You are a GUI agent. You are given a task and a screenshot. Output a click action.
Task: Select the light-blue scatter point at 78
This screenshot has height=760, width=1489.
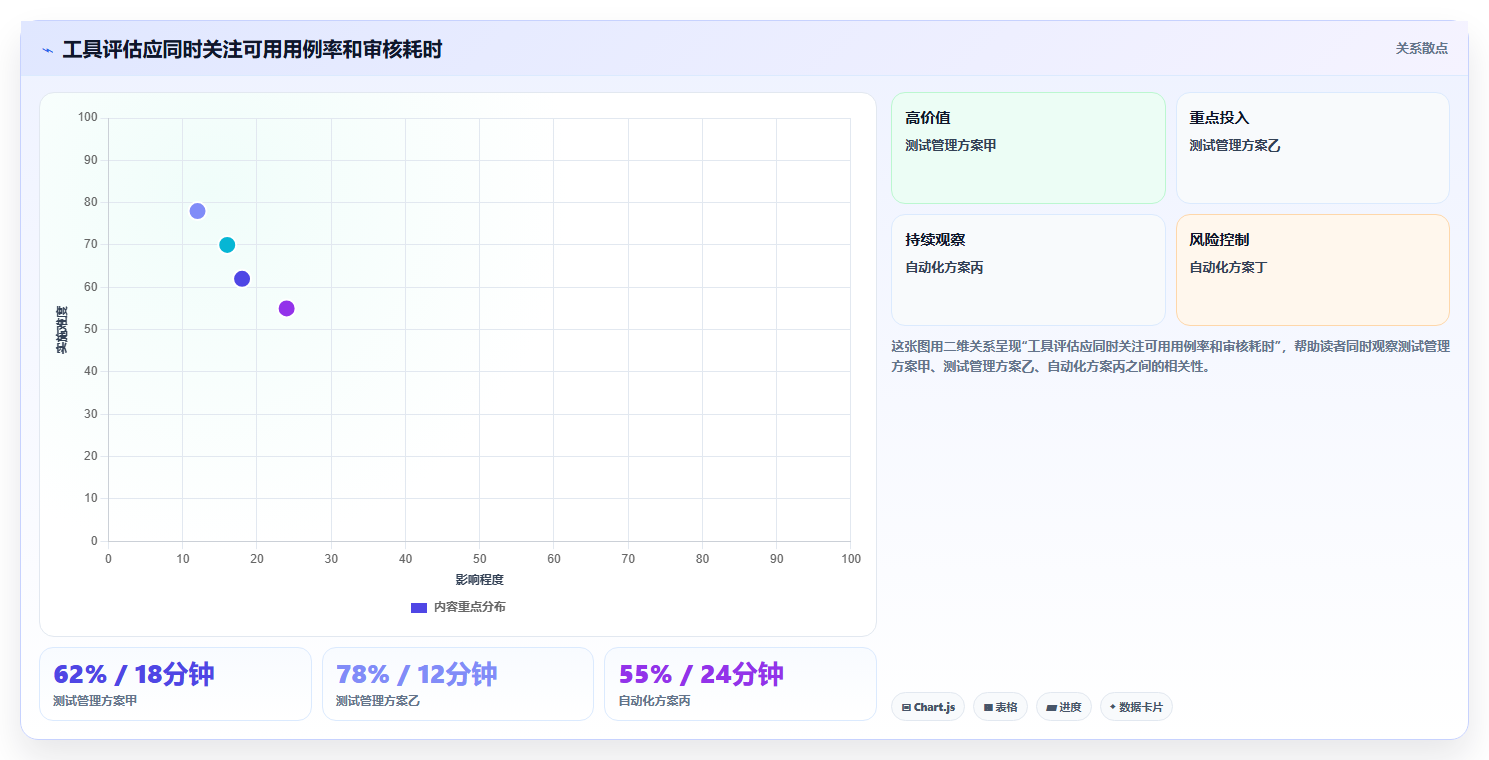coord(197,211)
